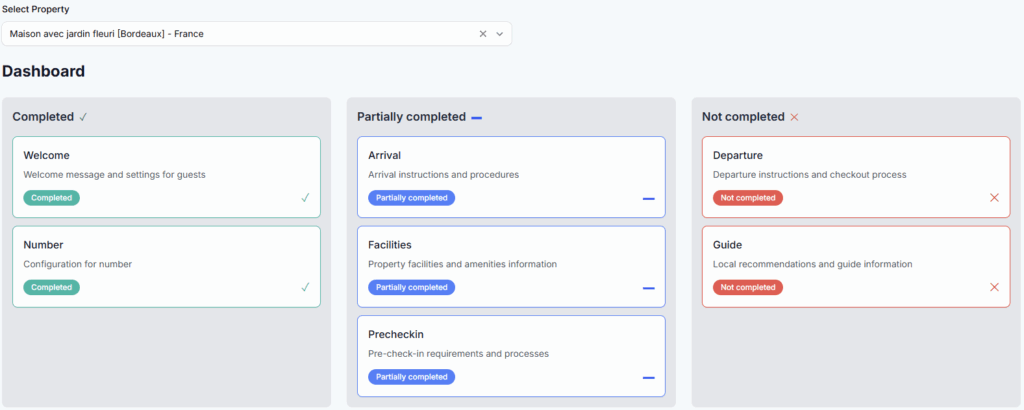Select the Partially completed column header
The width and height of the screenshot is (1024, 410).
[x=411, y=117]
